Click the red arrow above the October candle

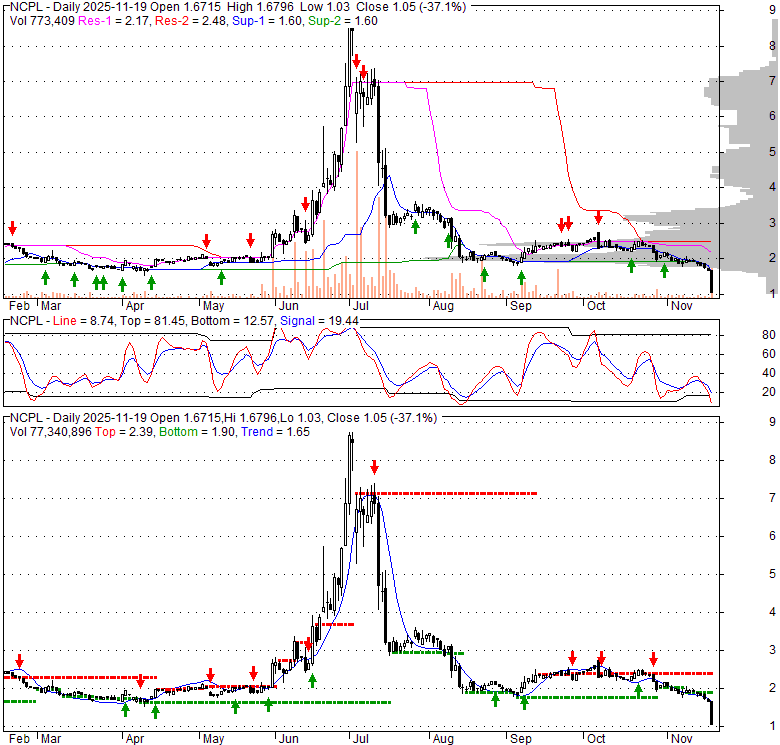click(x=598, y=217)
